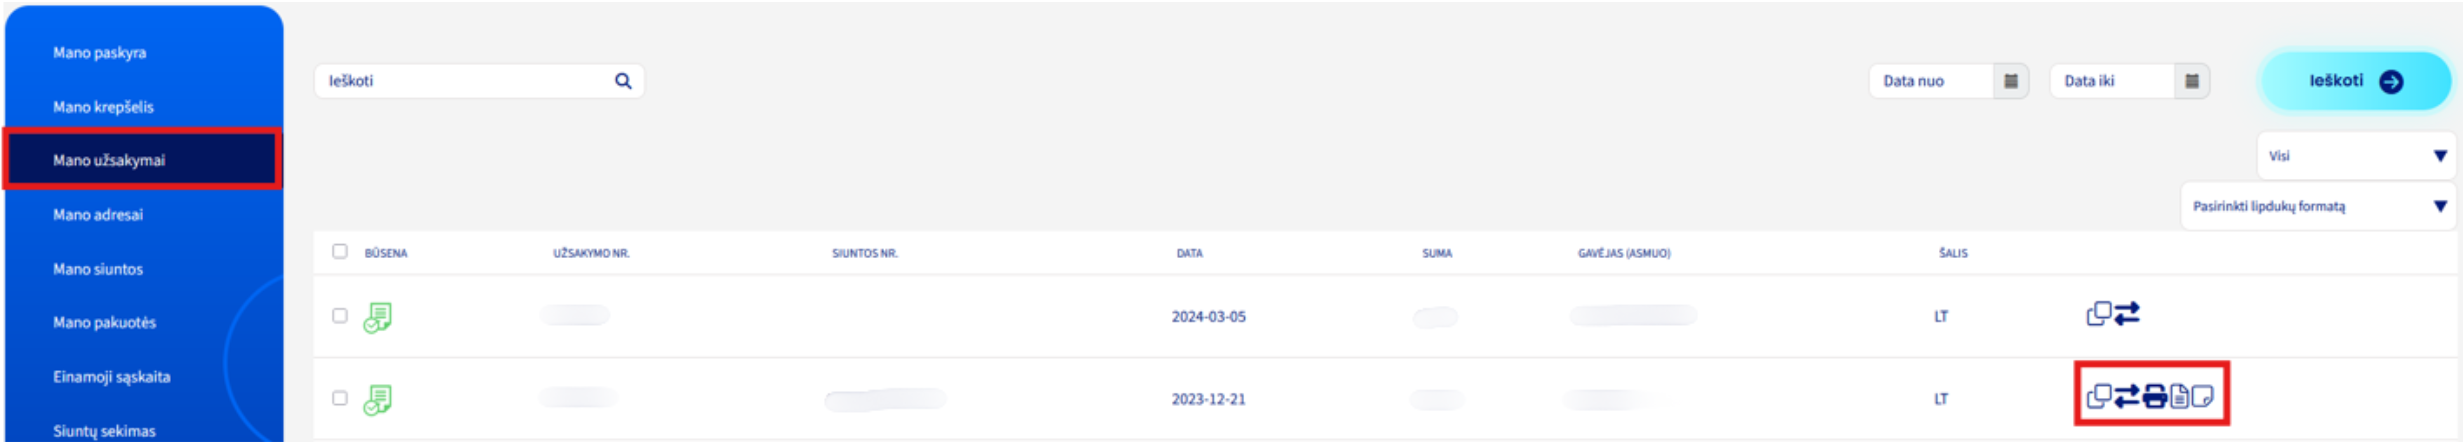Check the 2023-12-21 order checkbox
2463x444 pixels.
point(340,398)
